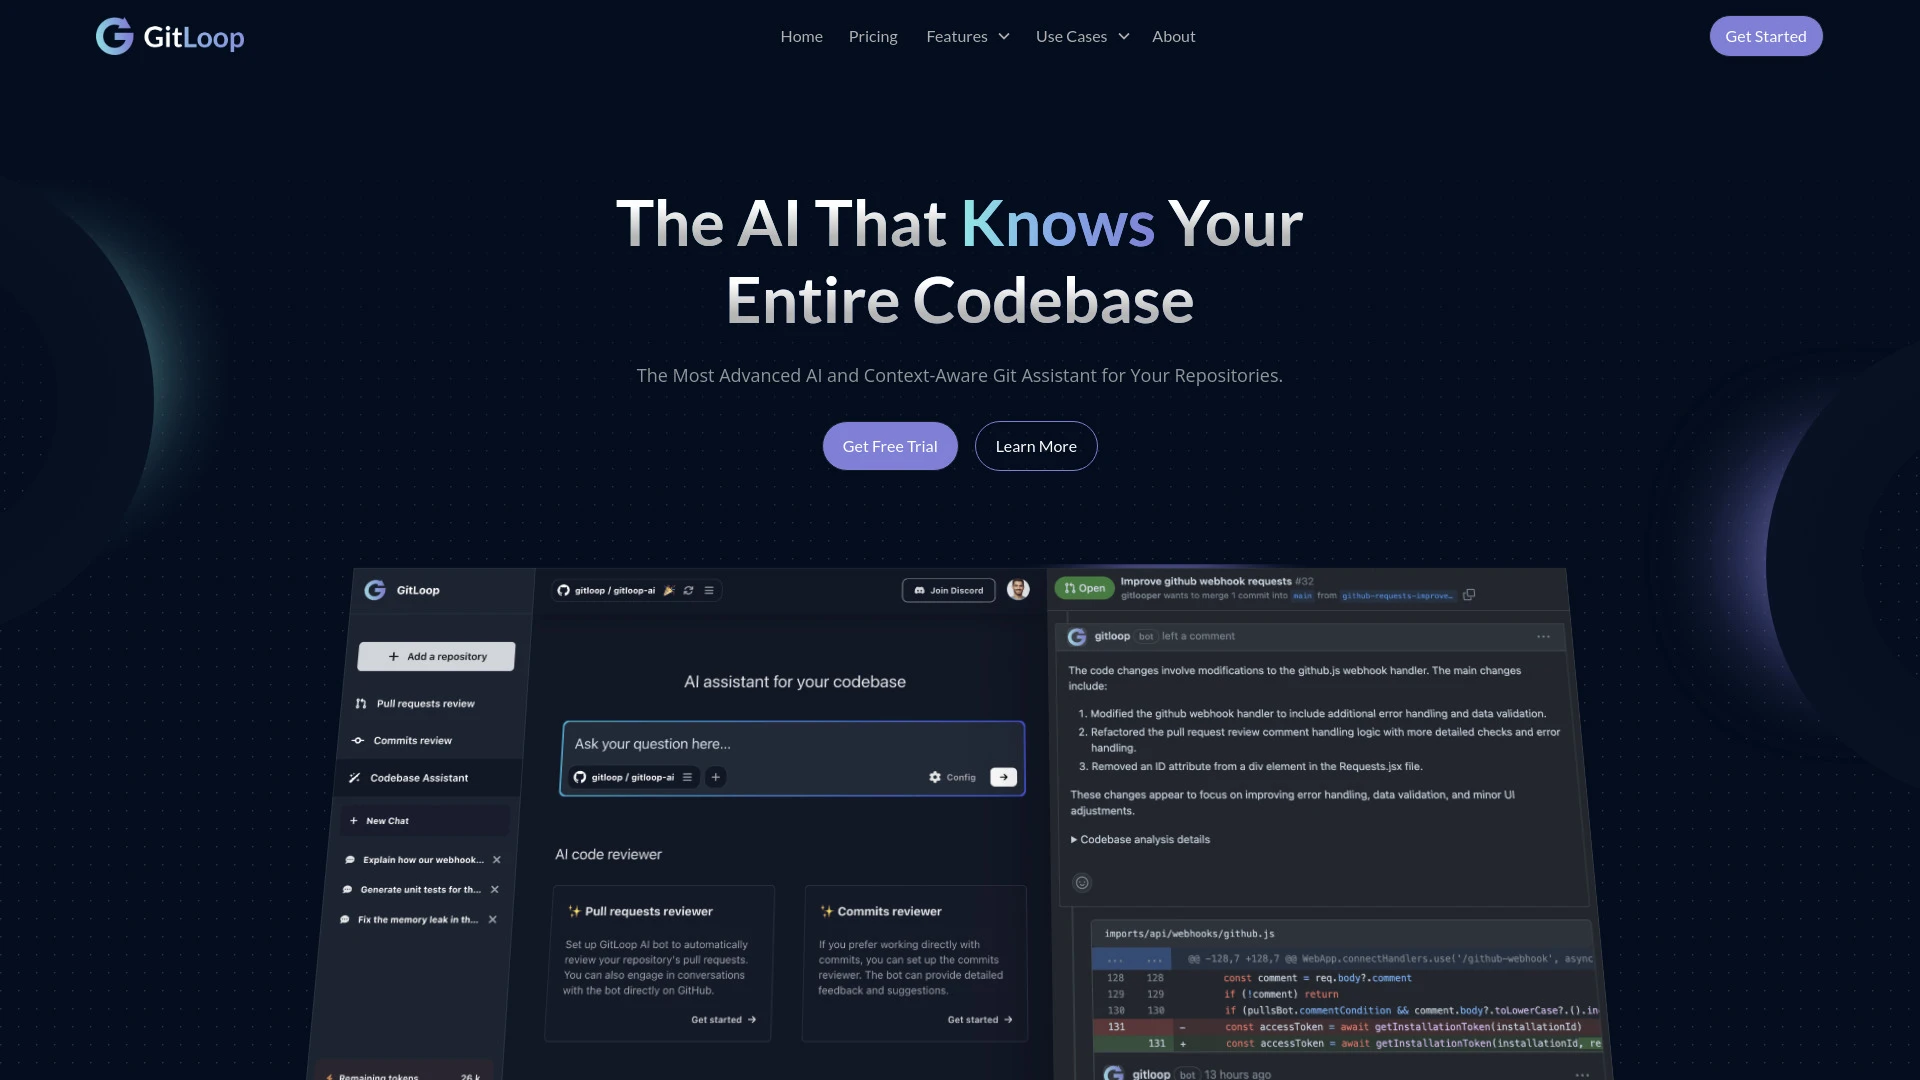Open the Pricing menu item
This screenshot has height=1080, width=1920.
872,36
